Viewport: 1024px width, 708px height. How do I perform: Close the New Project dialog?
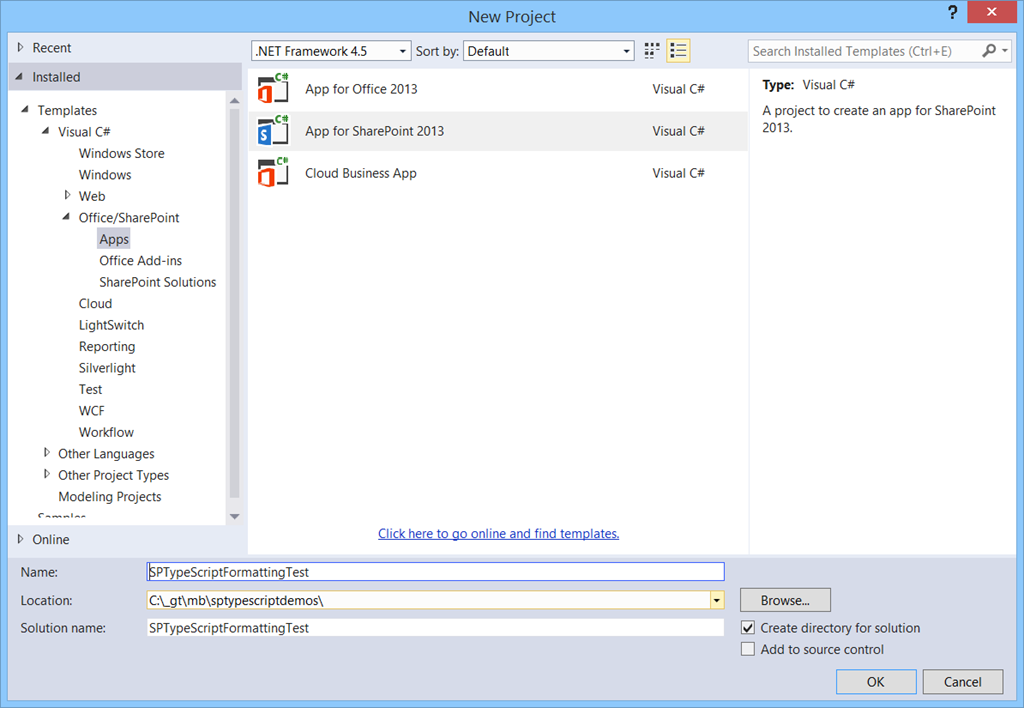coord(991,12)
